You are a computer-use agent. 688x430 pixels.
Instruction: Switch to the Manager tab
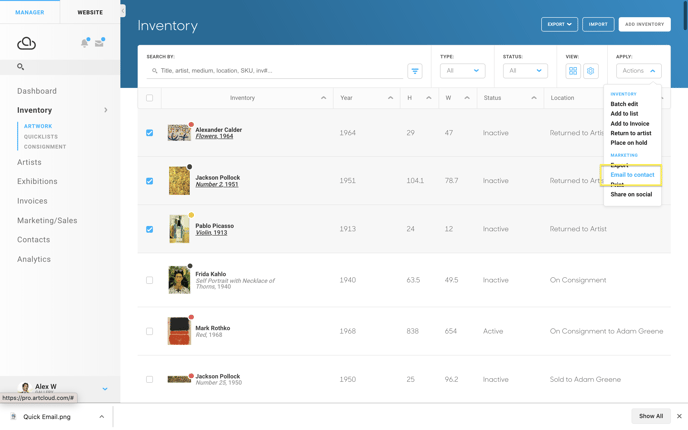30,12
